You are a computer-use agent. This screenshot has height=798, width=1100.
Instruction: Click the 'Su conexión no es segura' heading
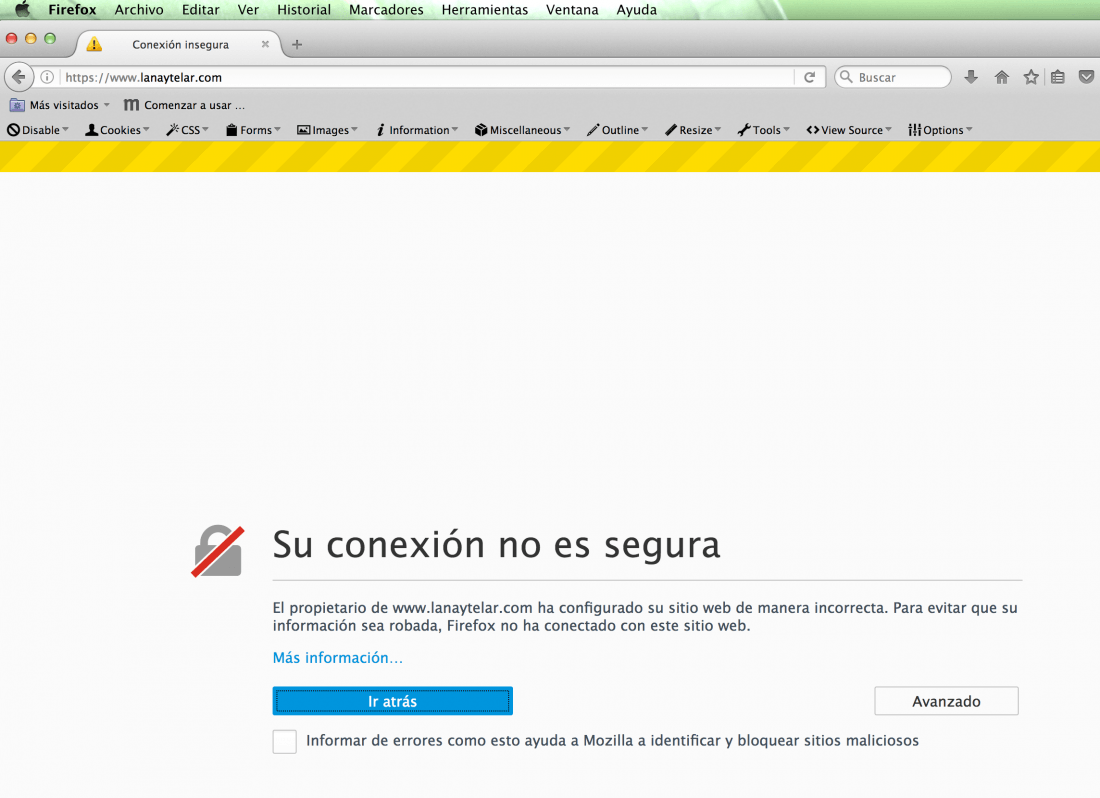click(x=497, y=545)
